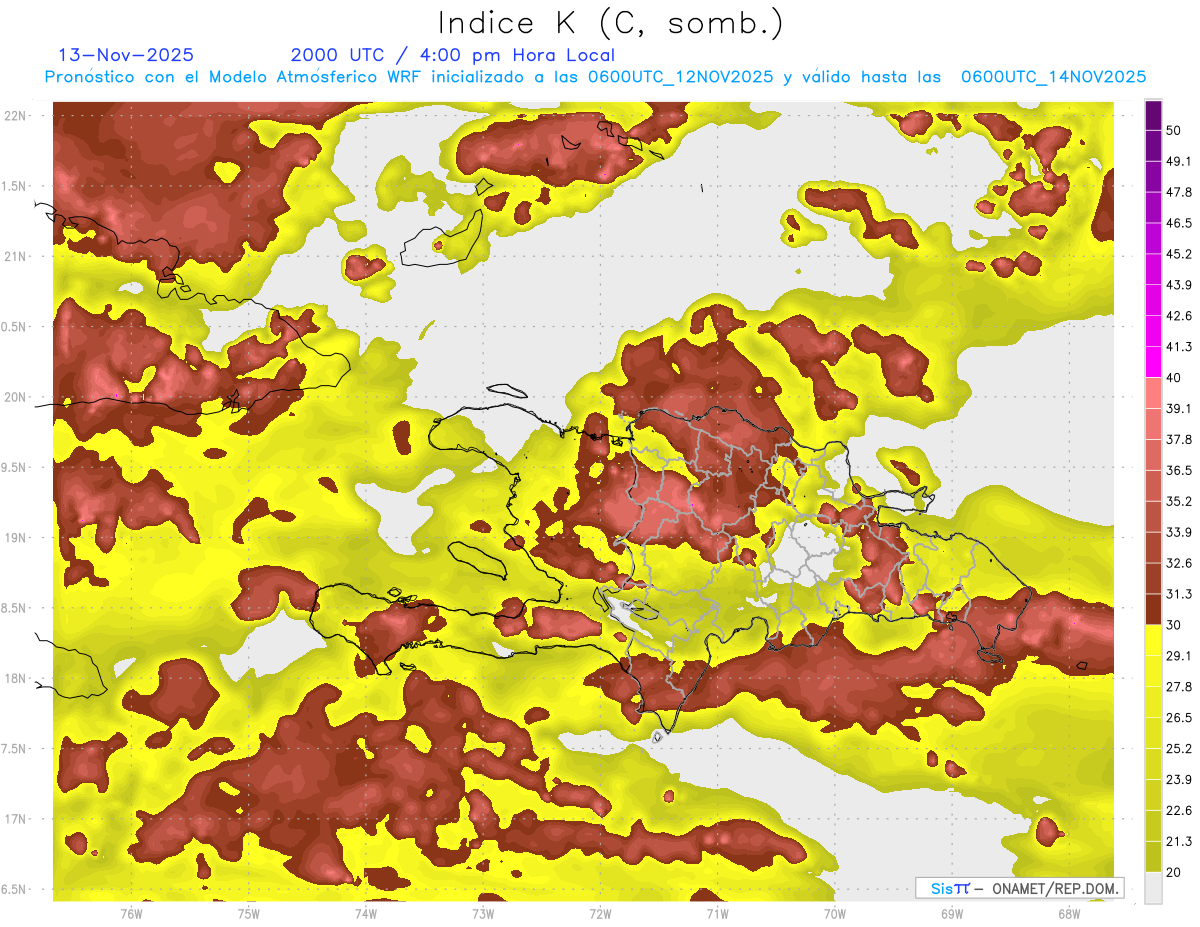1200x927 pixels.
Task: Click the 71W longitude label
Action: coord(717,914)
